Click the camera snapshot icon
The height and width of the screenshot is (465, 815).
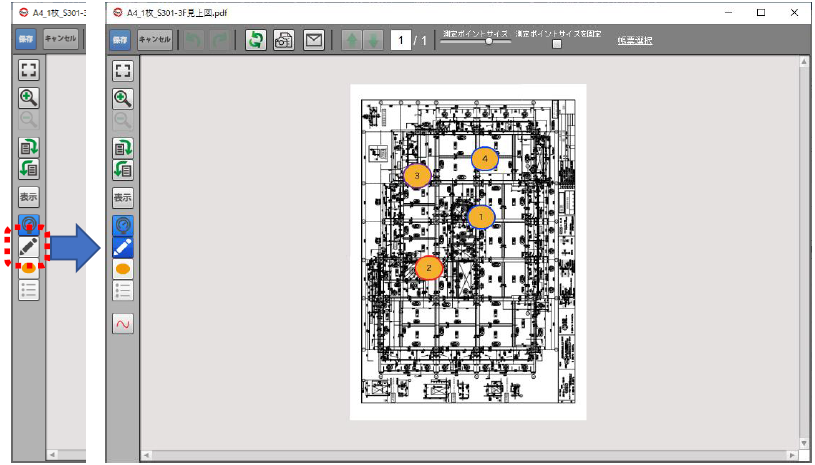click(284, 40)
